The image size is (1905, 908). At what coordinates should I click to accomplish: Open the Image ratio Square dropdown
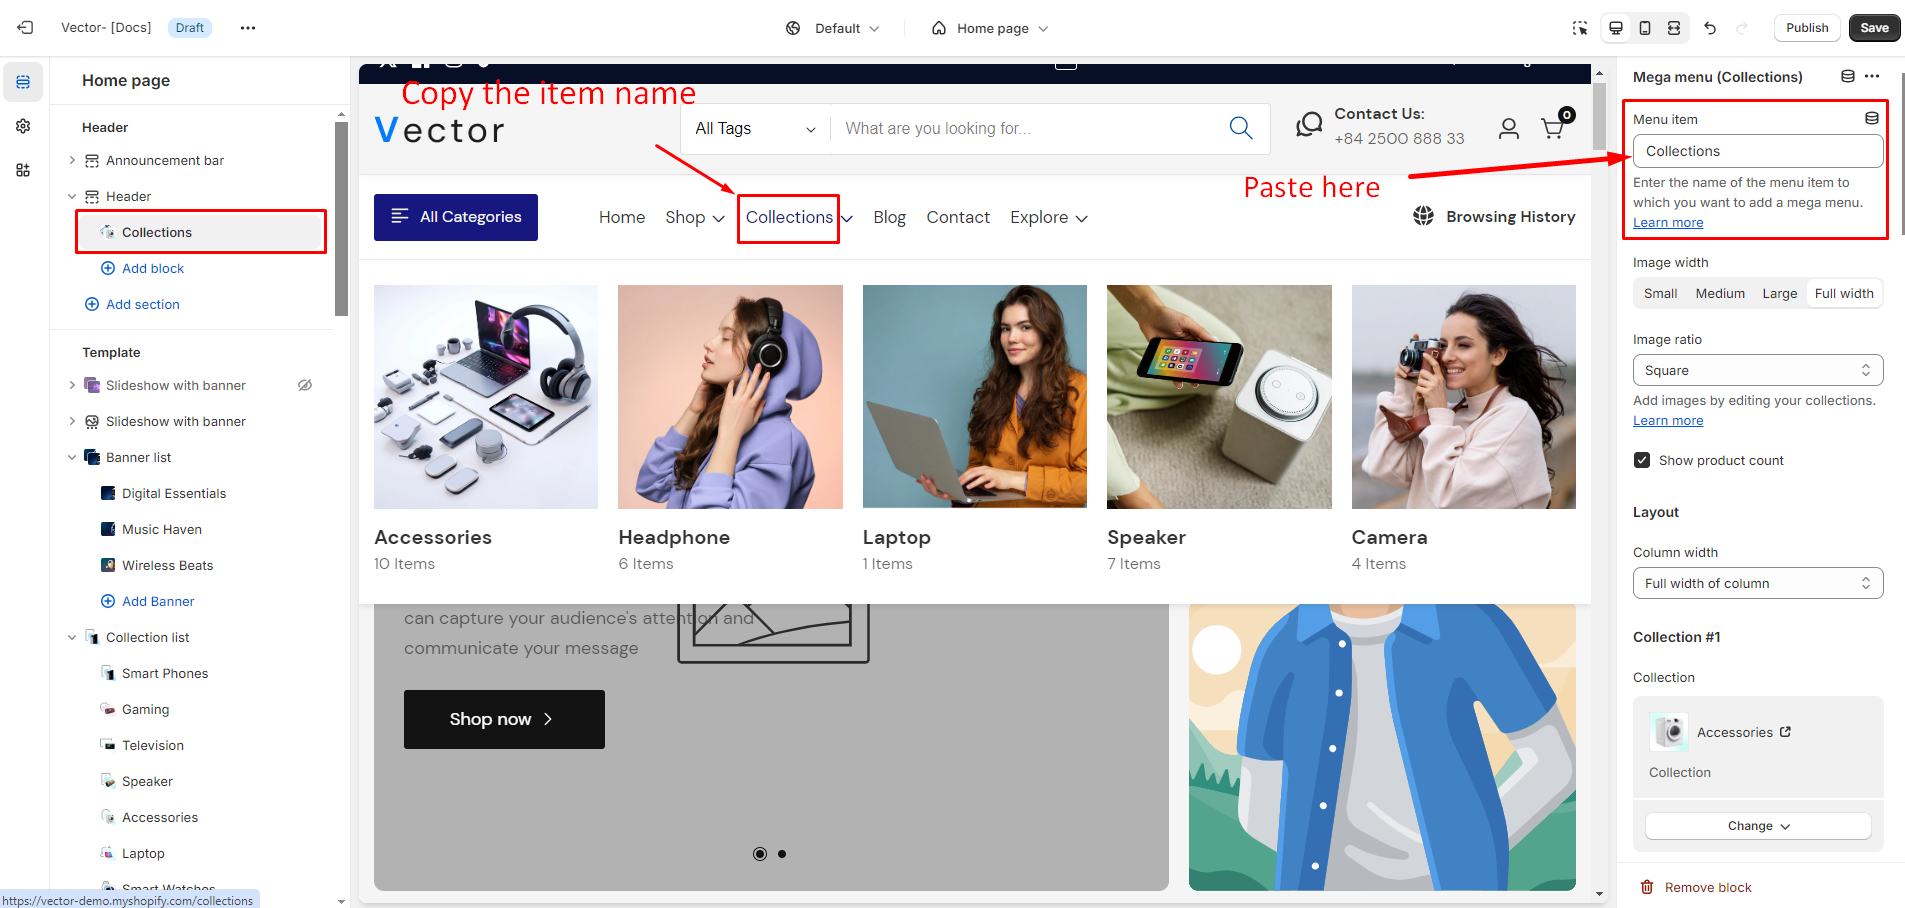[x=1757, y=370]
